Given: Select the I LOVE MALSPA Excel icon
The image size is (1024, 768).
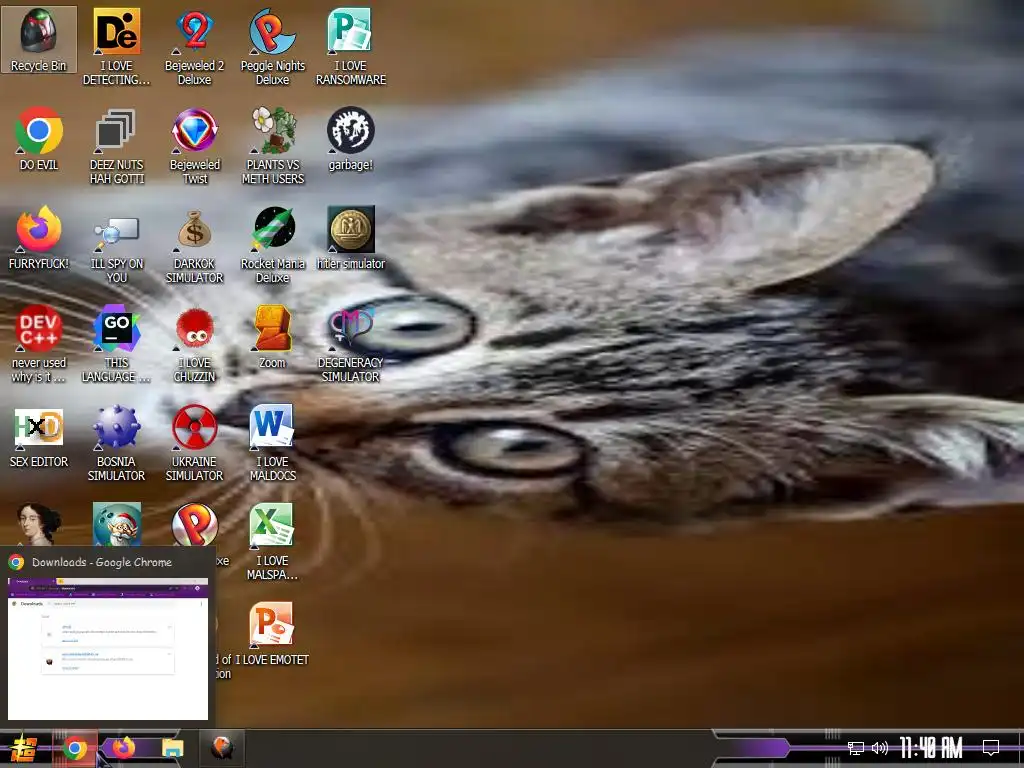Looking at the screenshot, I should click(x=272, y=542).
